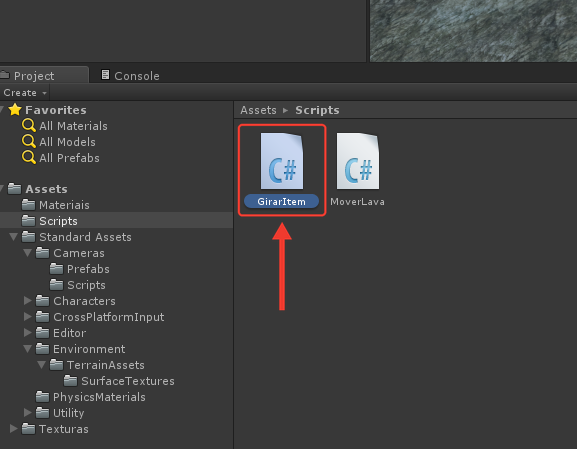
Task: Collapse the Environment folder arrow
Action: (28, 349)
